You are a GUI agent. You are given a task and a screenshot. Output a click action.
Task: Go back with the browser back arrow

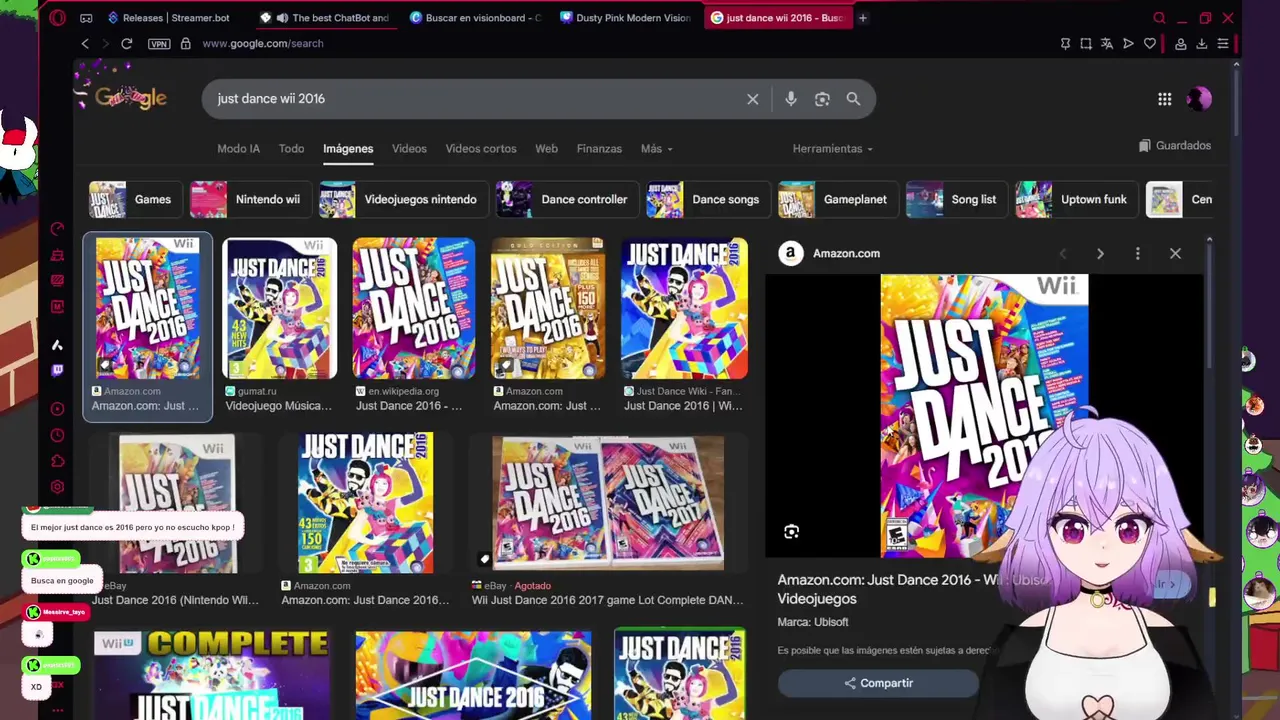click(85, 44)
